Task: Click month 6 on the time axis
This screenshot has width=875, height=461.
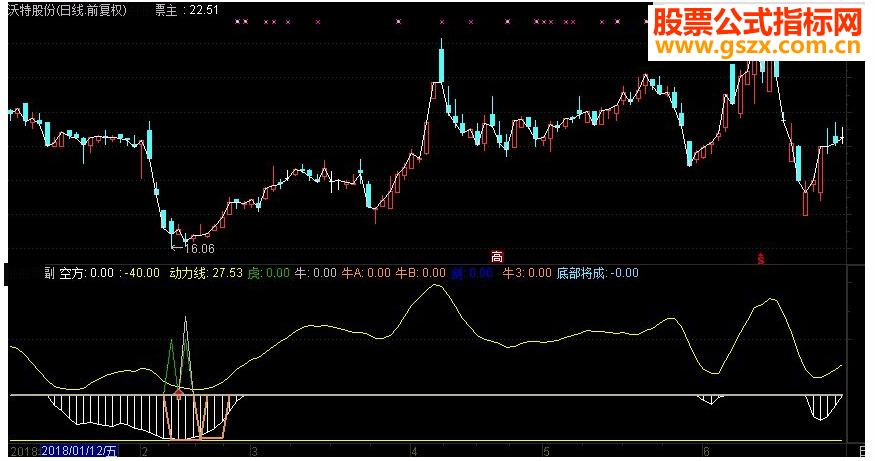Action: pos(706,451)
